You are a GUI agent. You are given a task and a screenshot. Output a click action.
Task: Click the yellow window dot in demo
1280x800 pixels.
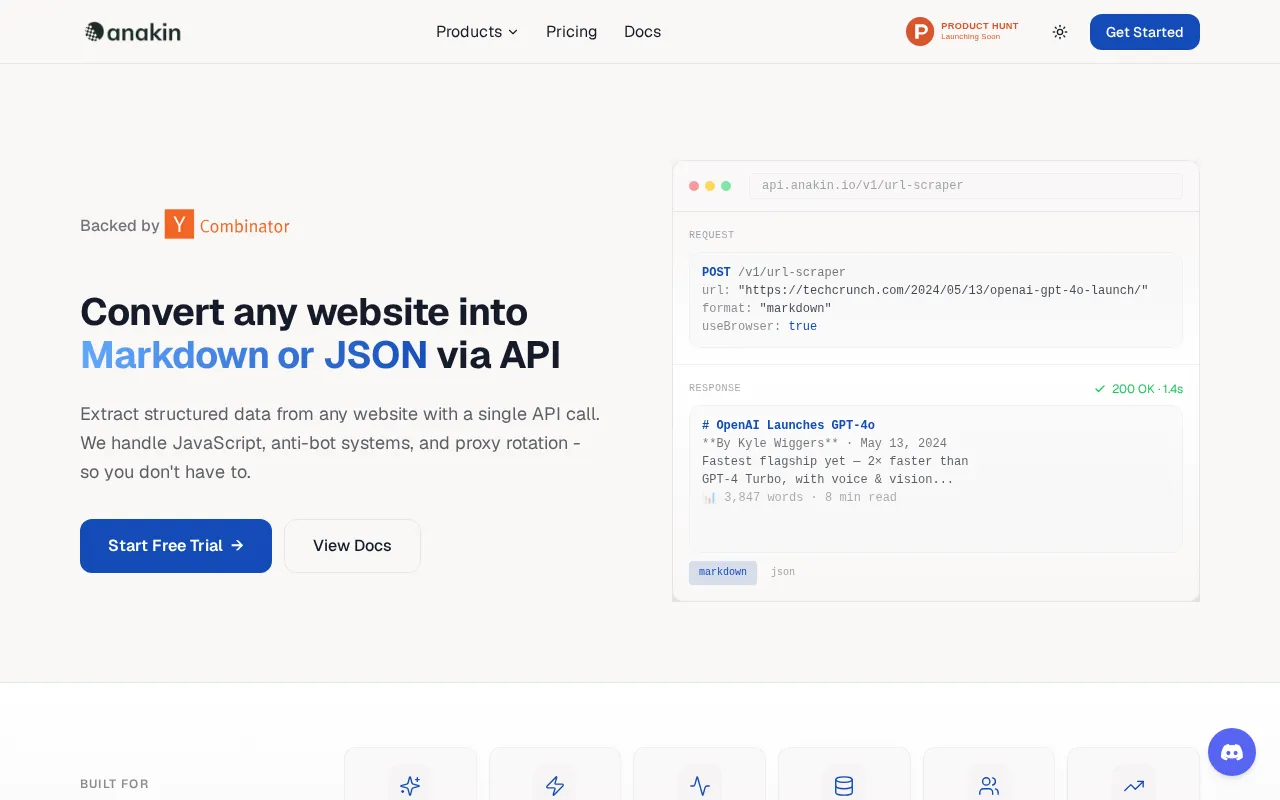710,186
